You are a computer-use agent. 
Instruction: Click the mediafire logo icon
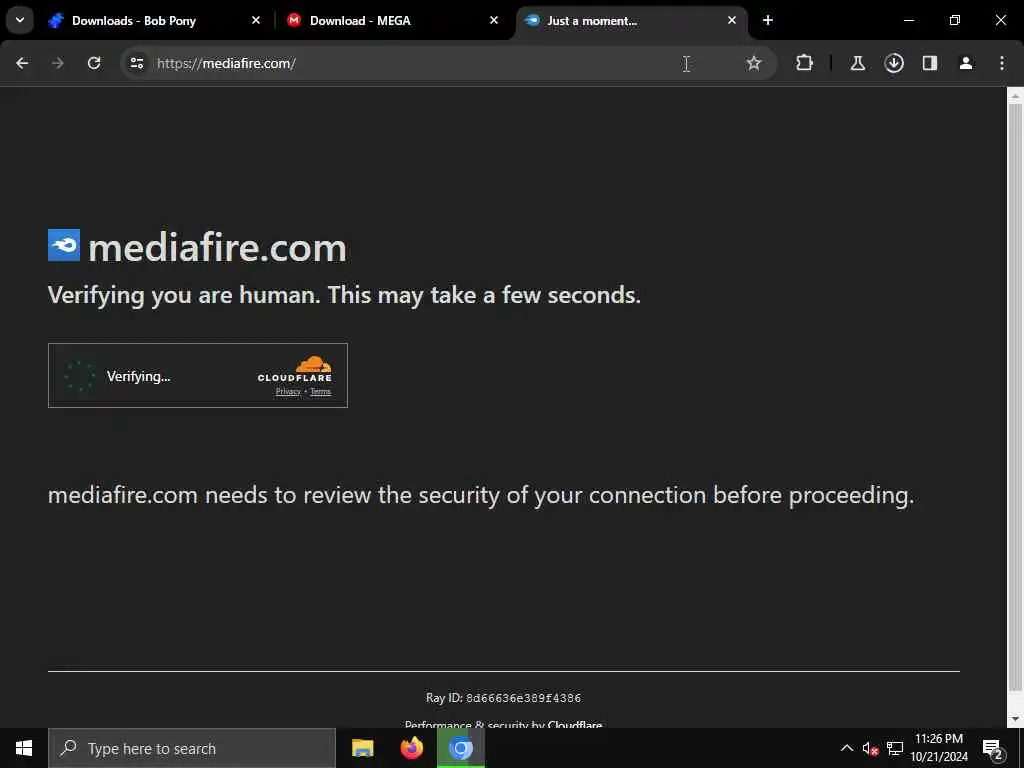pyautogui.click(x=64, y=245)
